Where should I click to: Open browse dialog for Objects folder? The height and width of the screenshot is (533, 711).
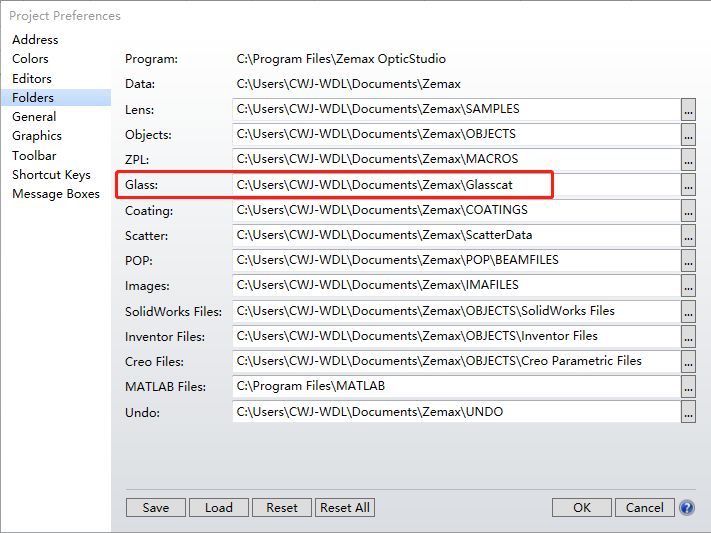click(688, 134)
